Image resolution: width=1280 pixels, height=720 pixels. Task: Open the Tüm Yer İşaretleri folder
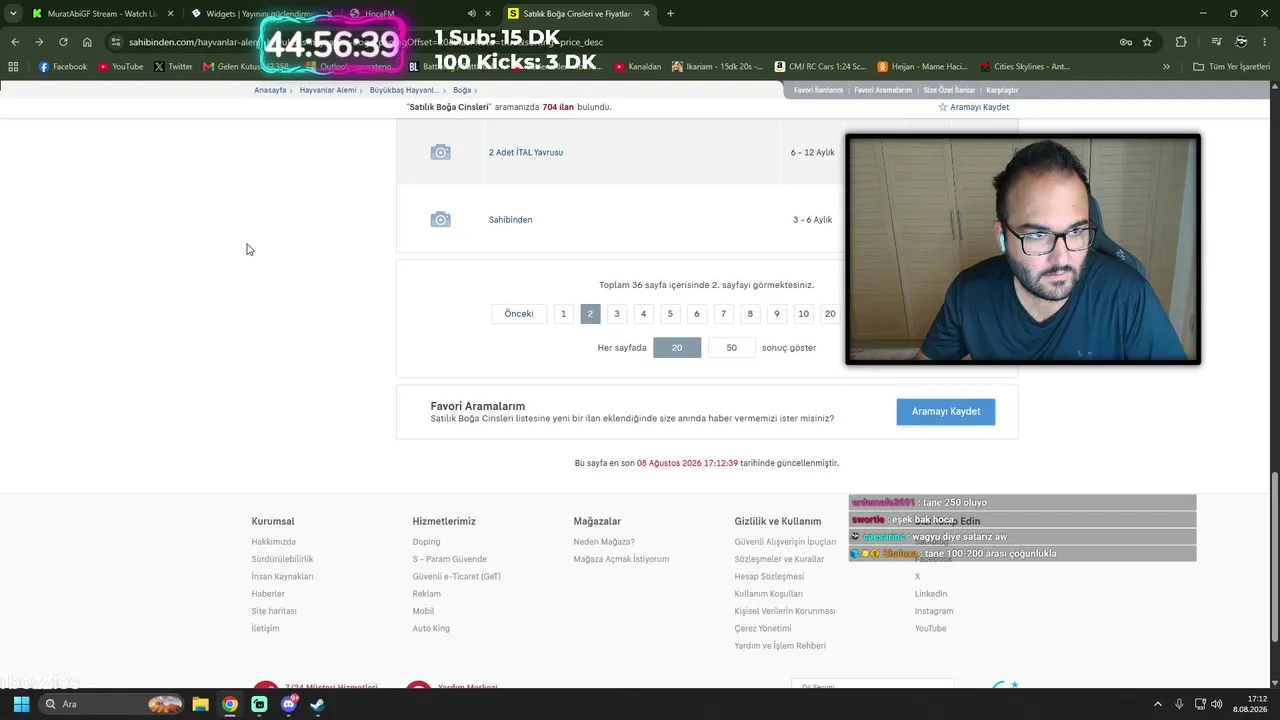click(1231, 67)
